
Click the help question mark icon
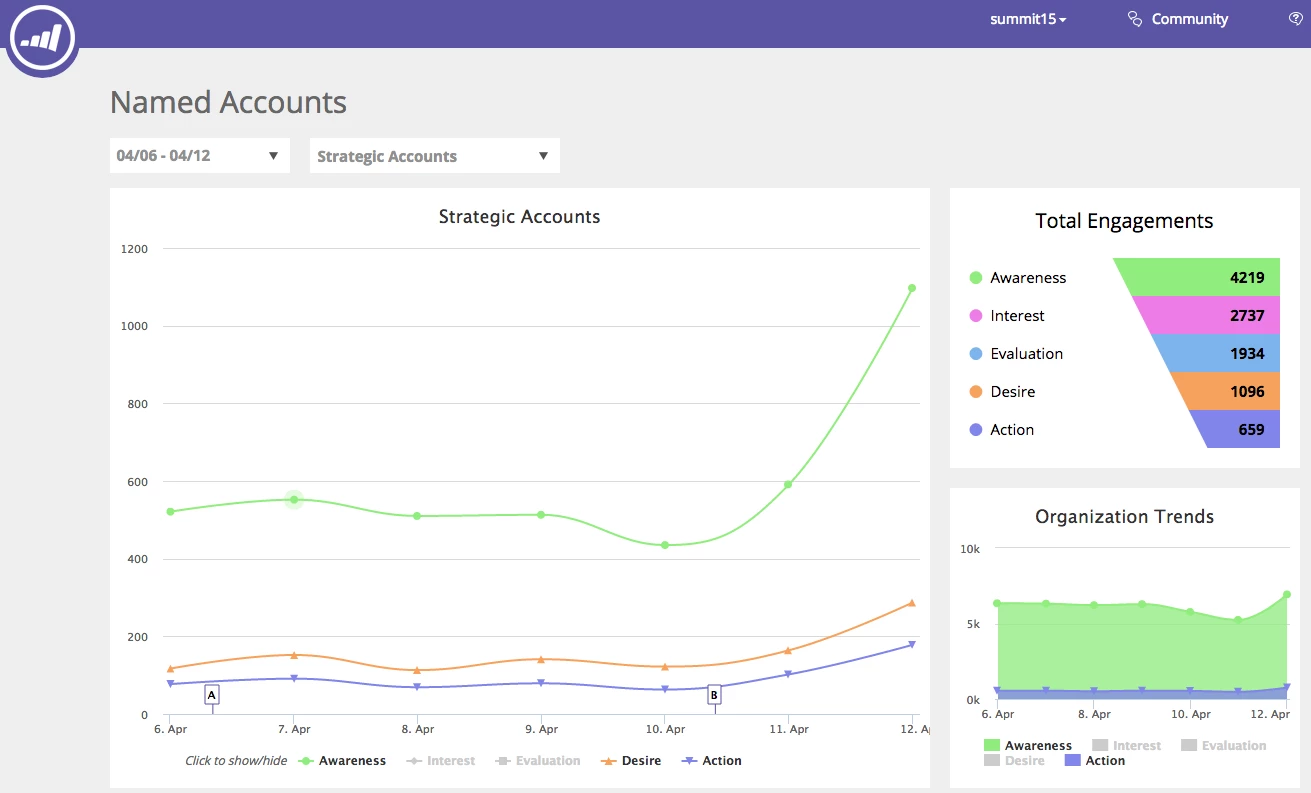point(1296,19)
